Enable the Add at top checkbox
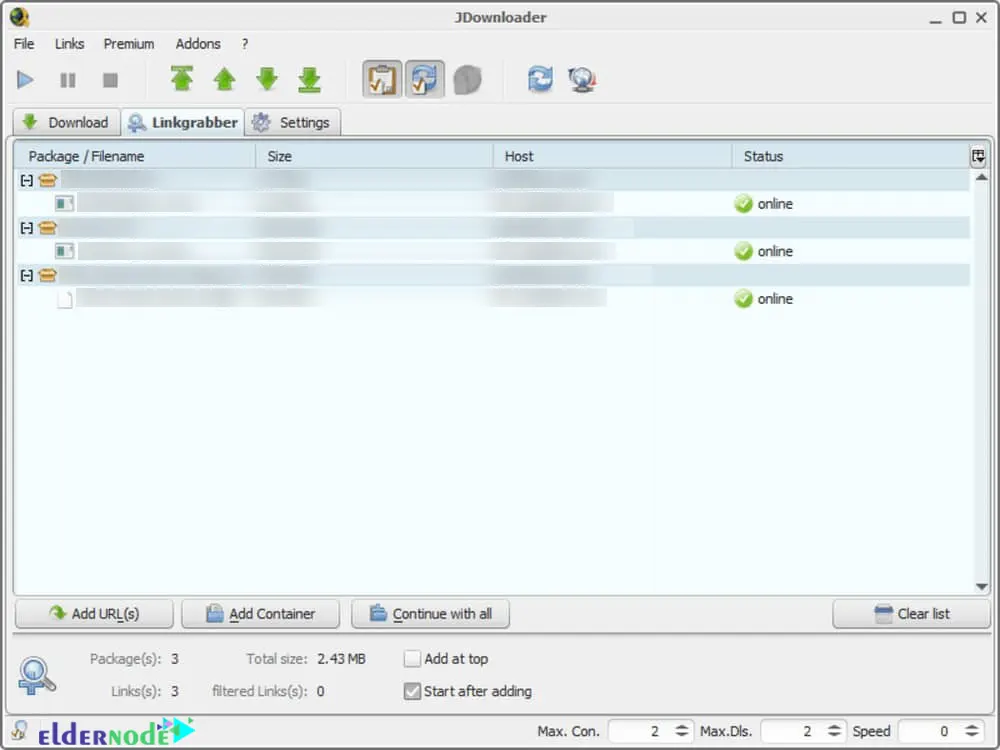This screenshot has height=750, width=1000. click(x=412, y=659)
